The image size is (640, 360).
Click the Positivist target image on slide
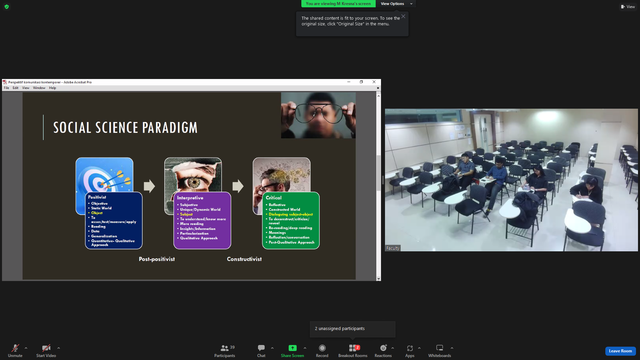coord(104,175)
